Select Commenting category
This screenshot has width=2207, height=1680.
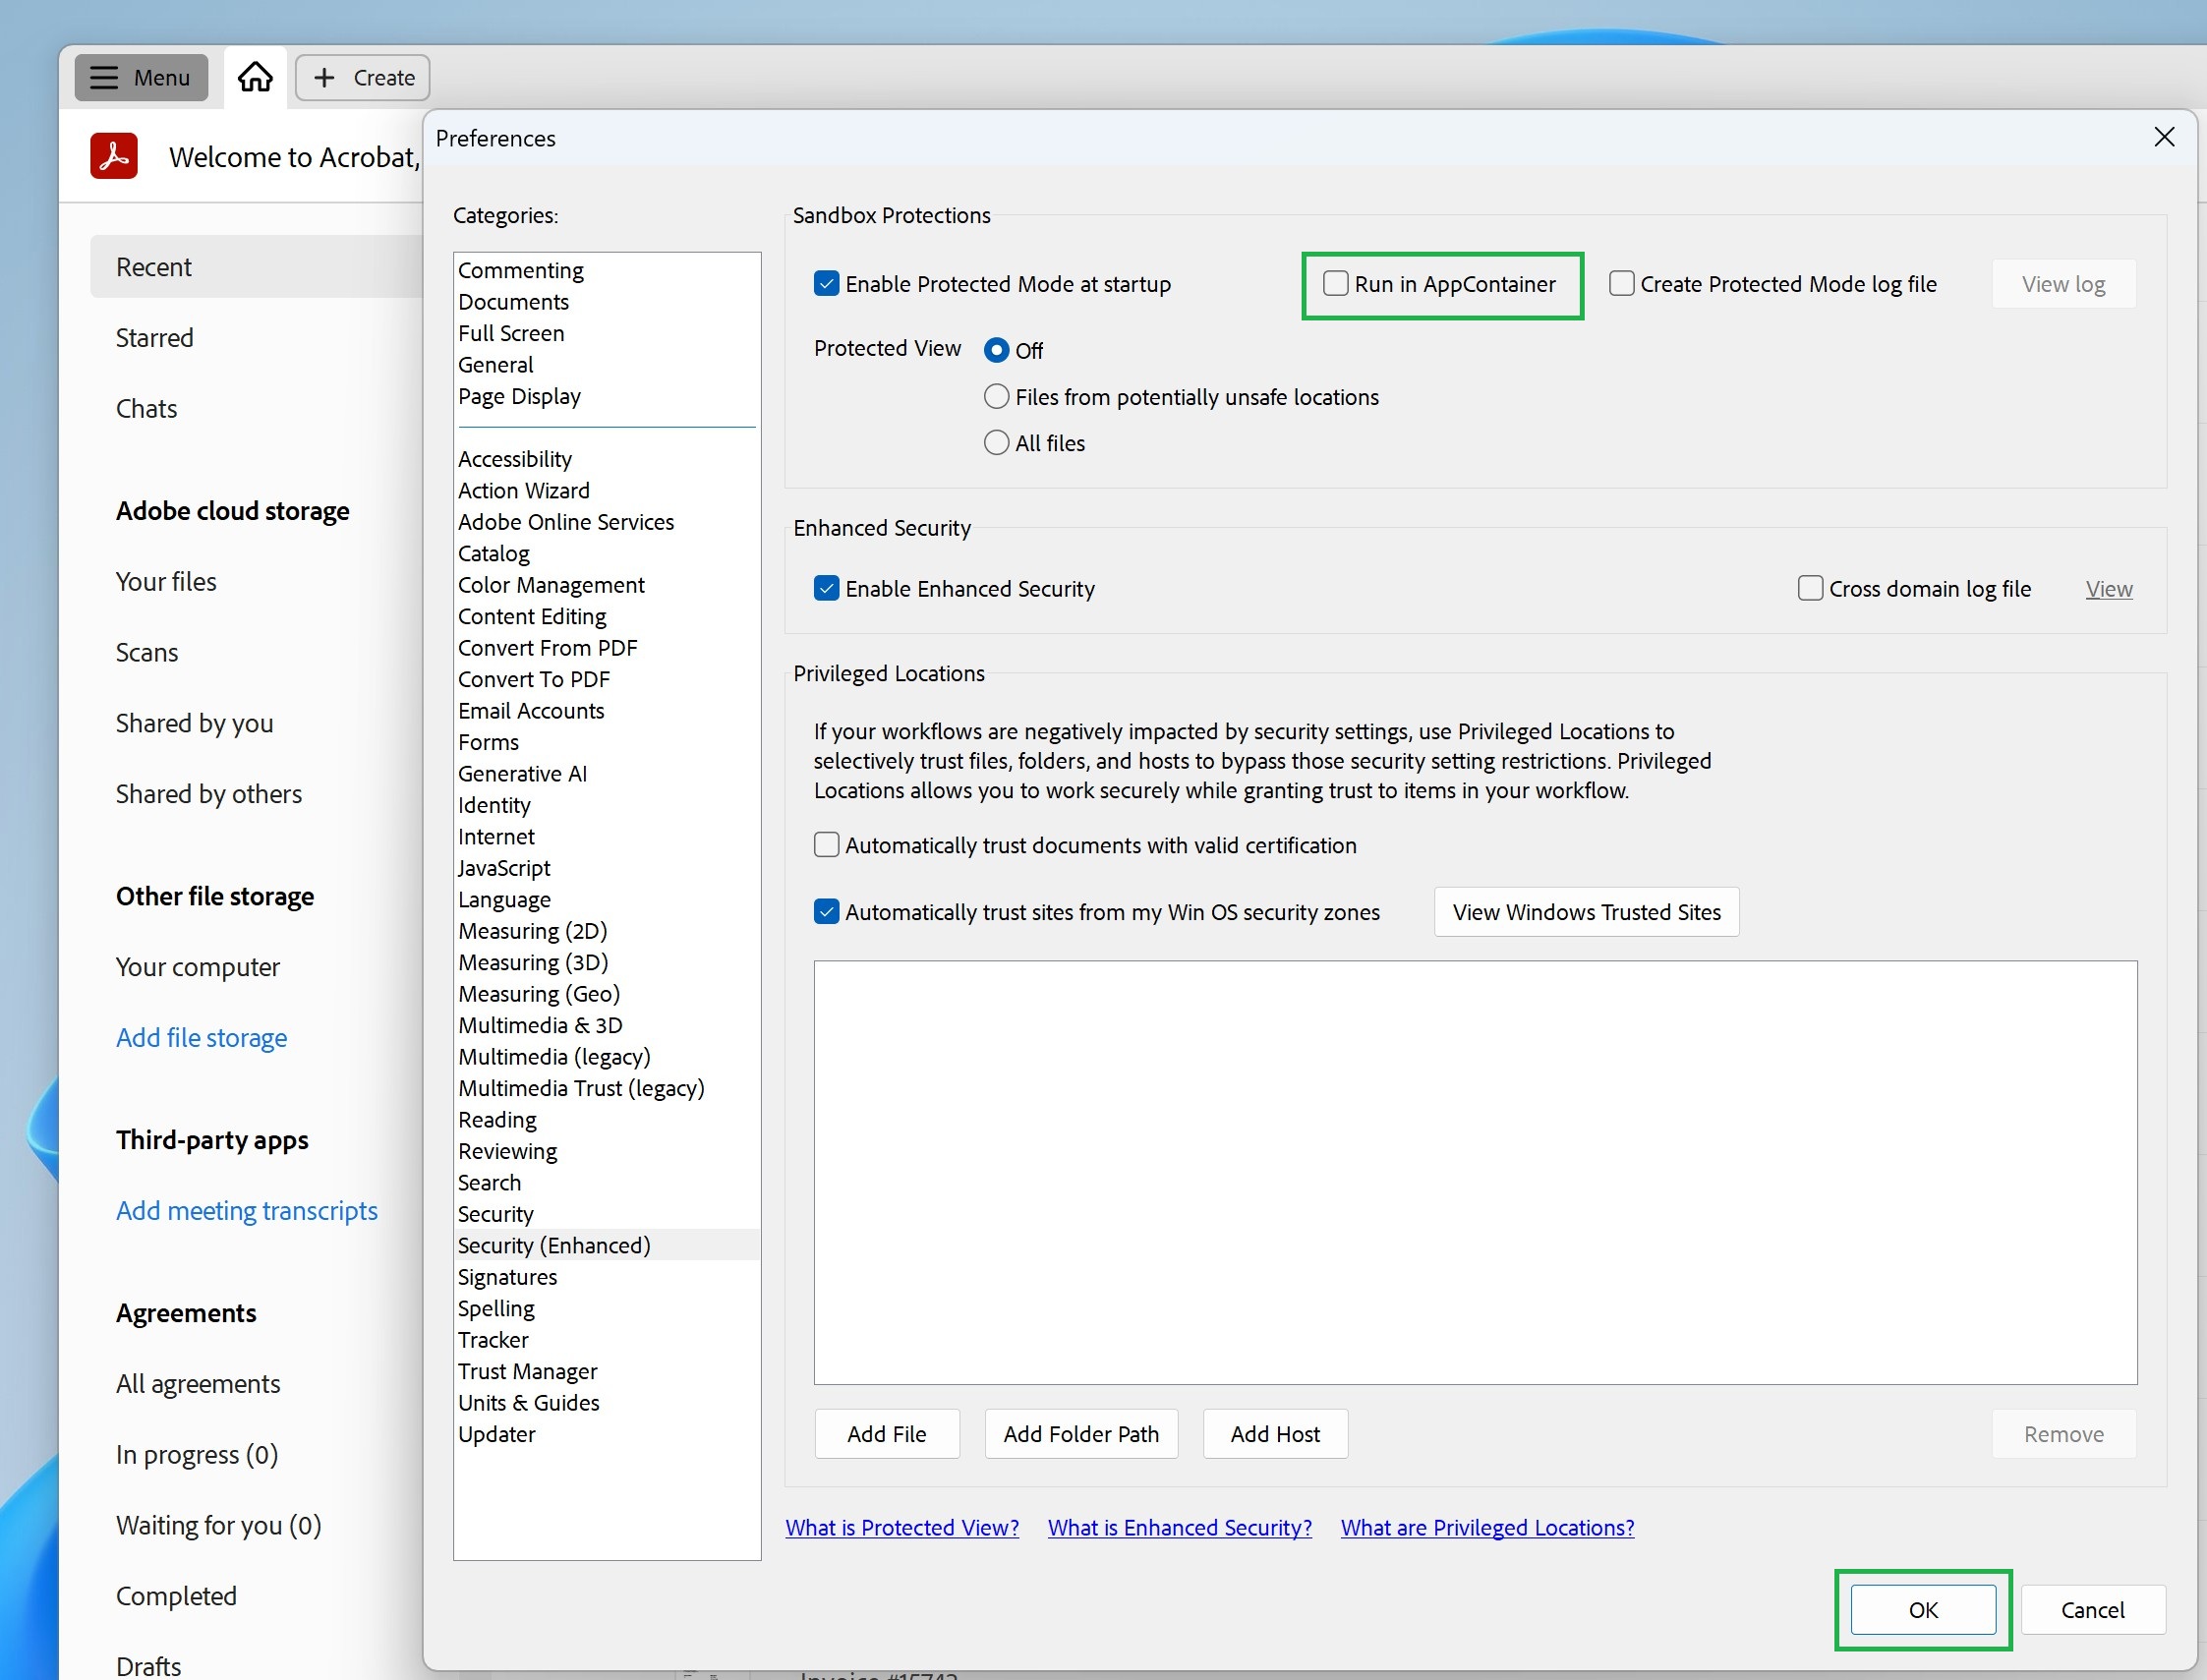click(607, 270)
